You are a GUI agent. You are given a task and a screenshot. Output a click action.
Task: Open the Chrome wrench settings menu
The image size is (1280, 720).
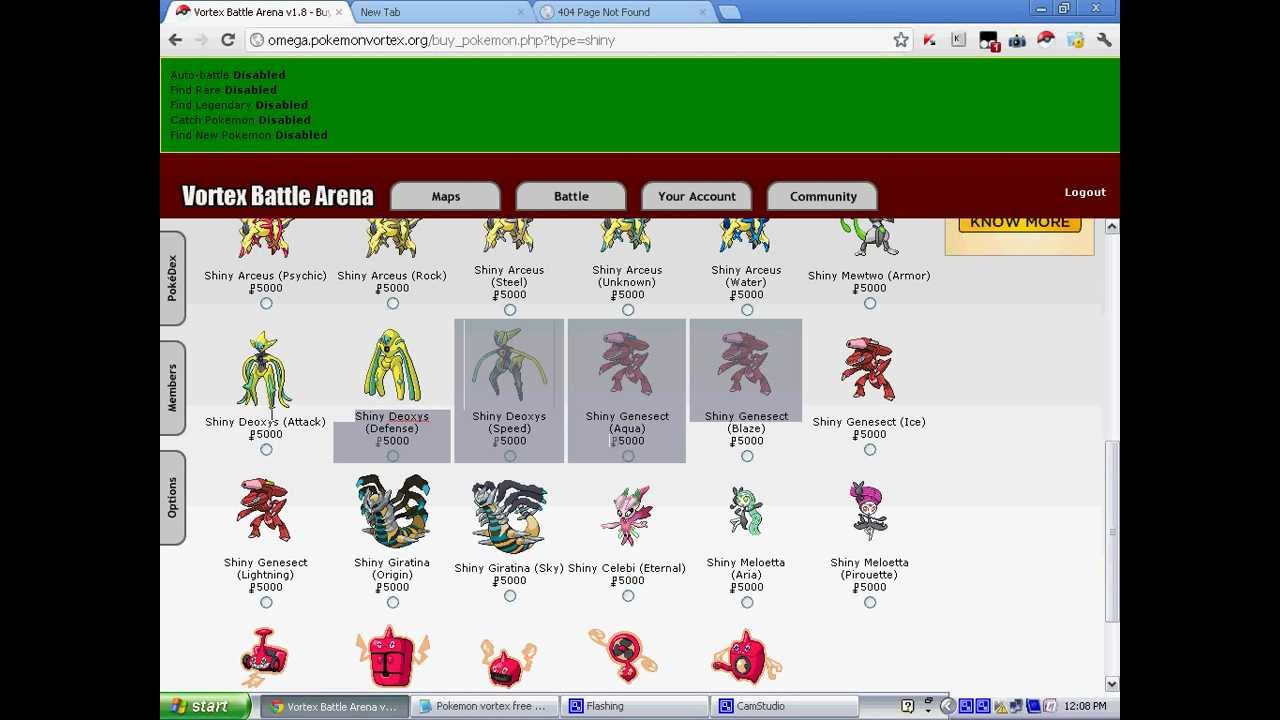(x=1104, y=40)
